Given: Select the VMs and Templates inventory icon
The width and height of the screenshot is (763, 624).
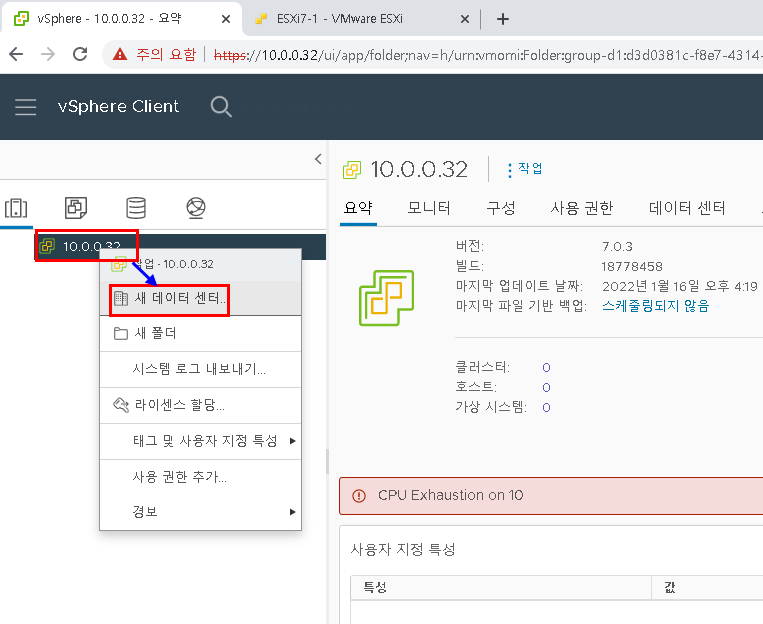Looking at the screenshot, I should (x=76, y=208).
